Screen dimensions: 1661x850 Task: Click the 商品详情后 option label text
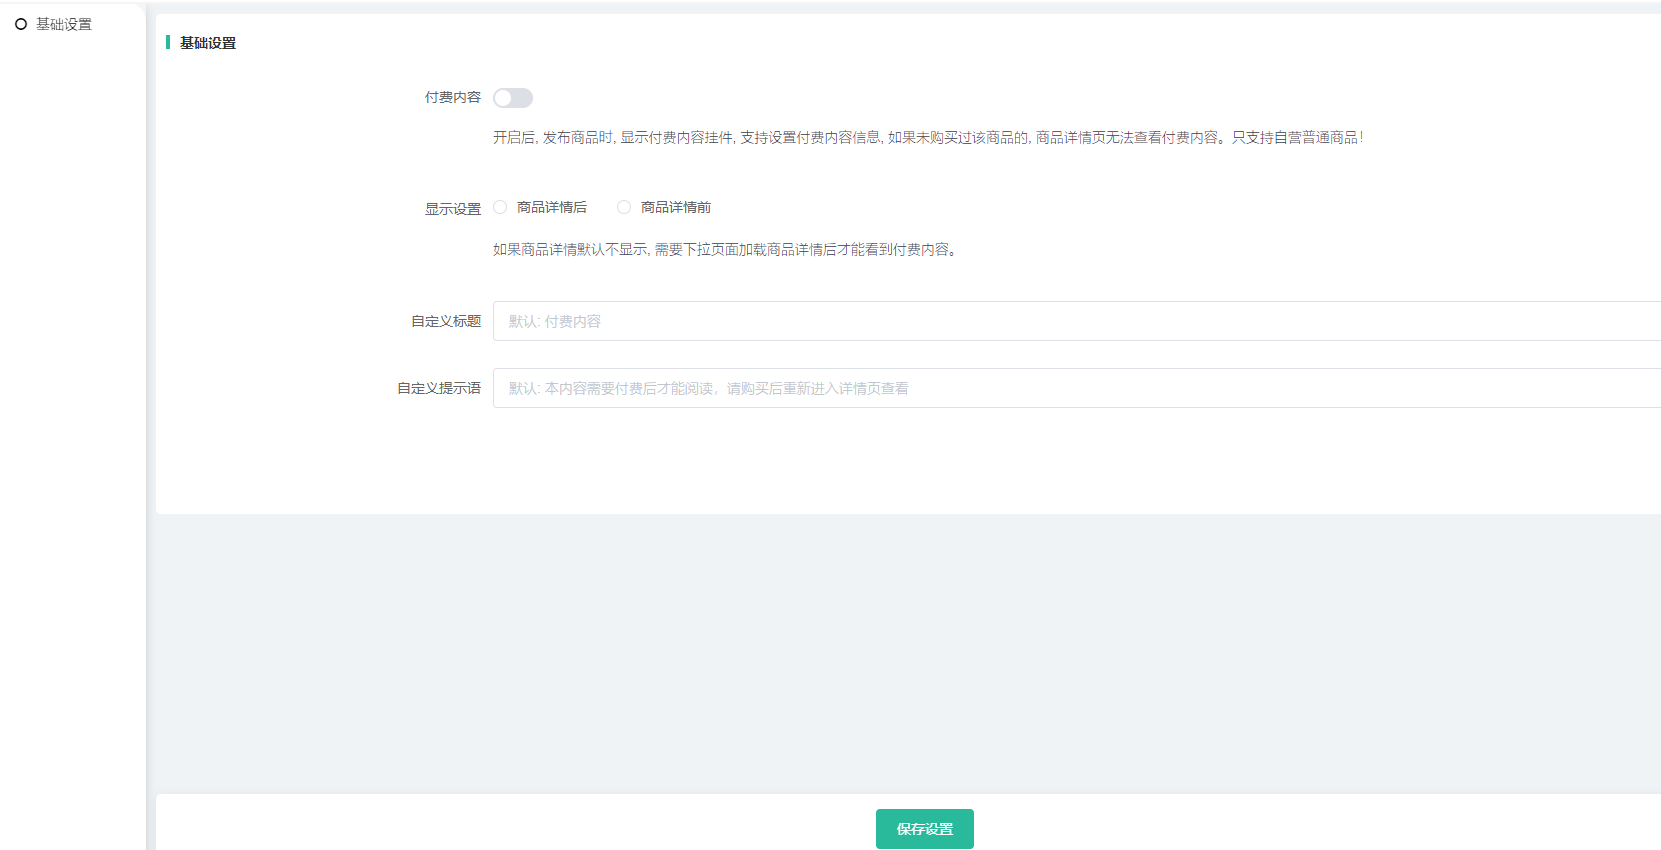click(x=551, y=207)
